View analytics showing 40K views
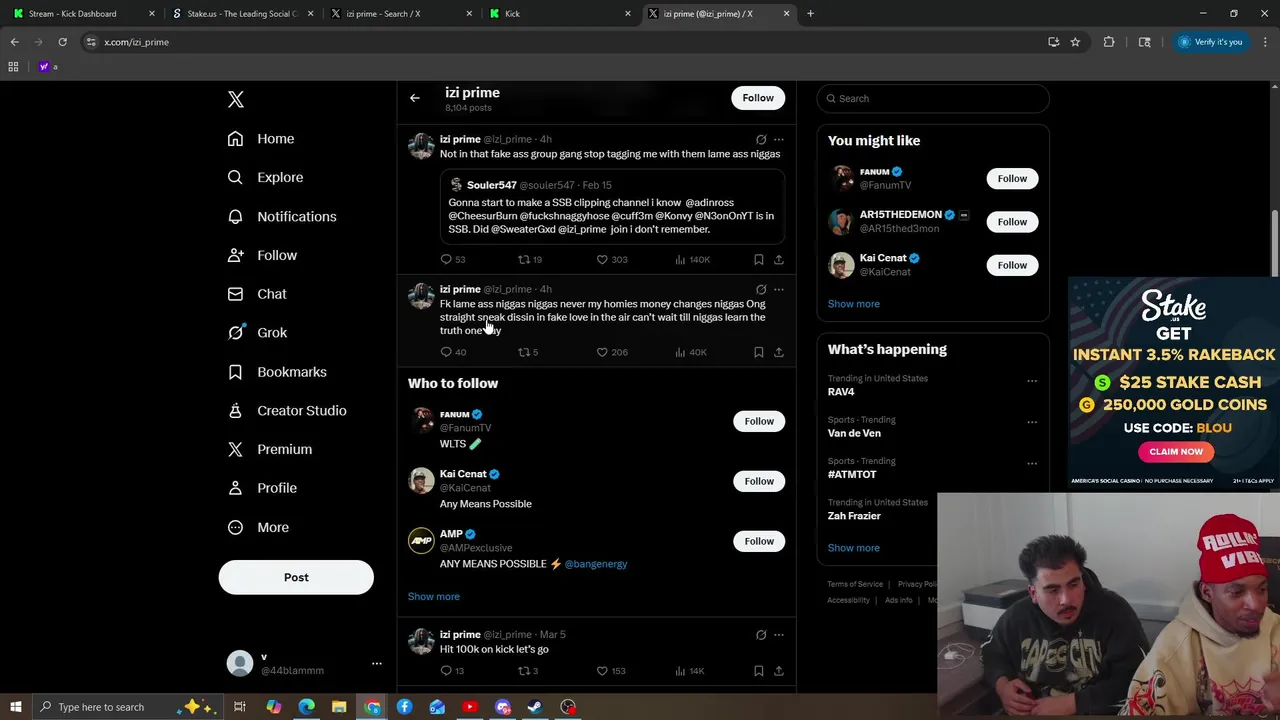 pos(691,352)
